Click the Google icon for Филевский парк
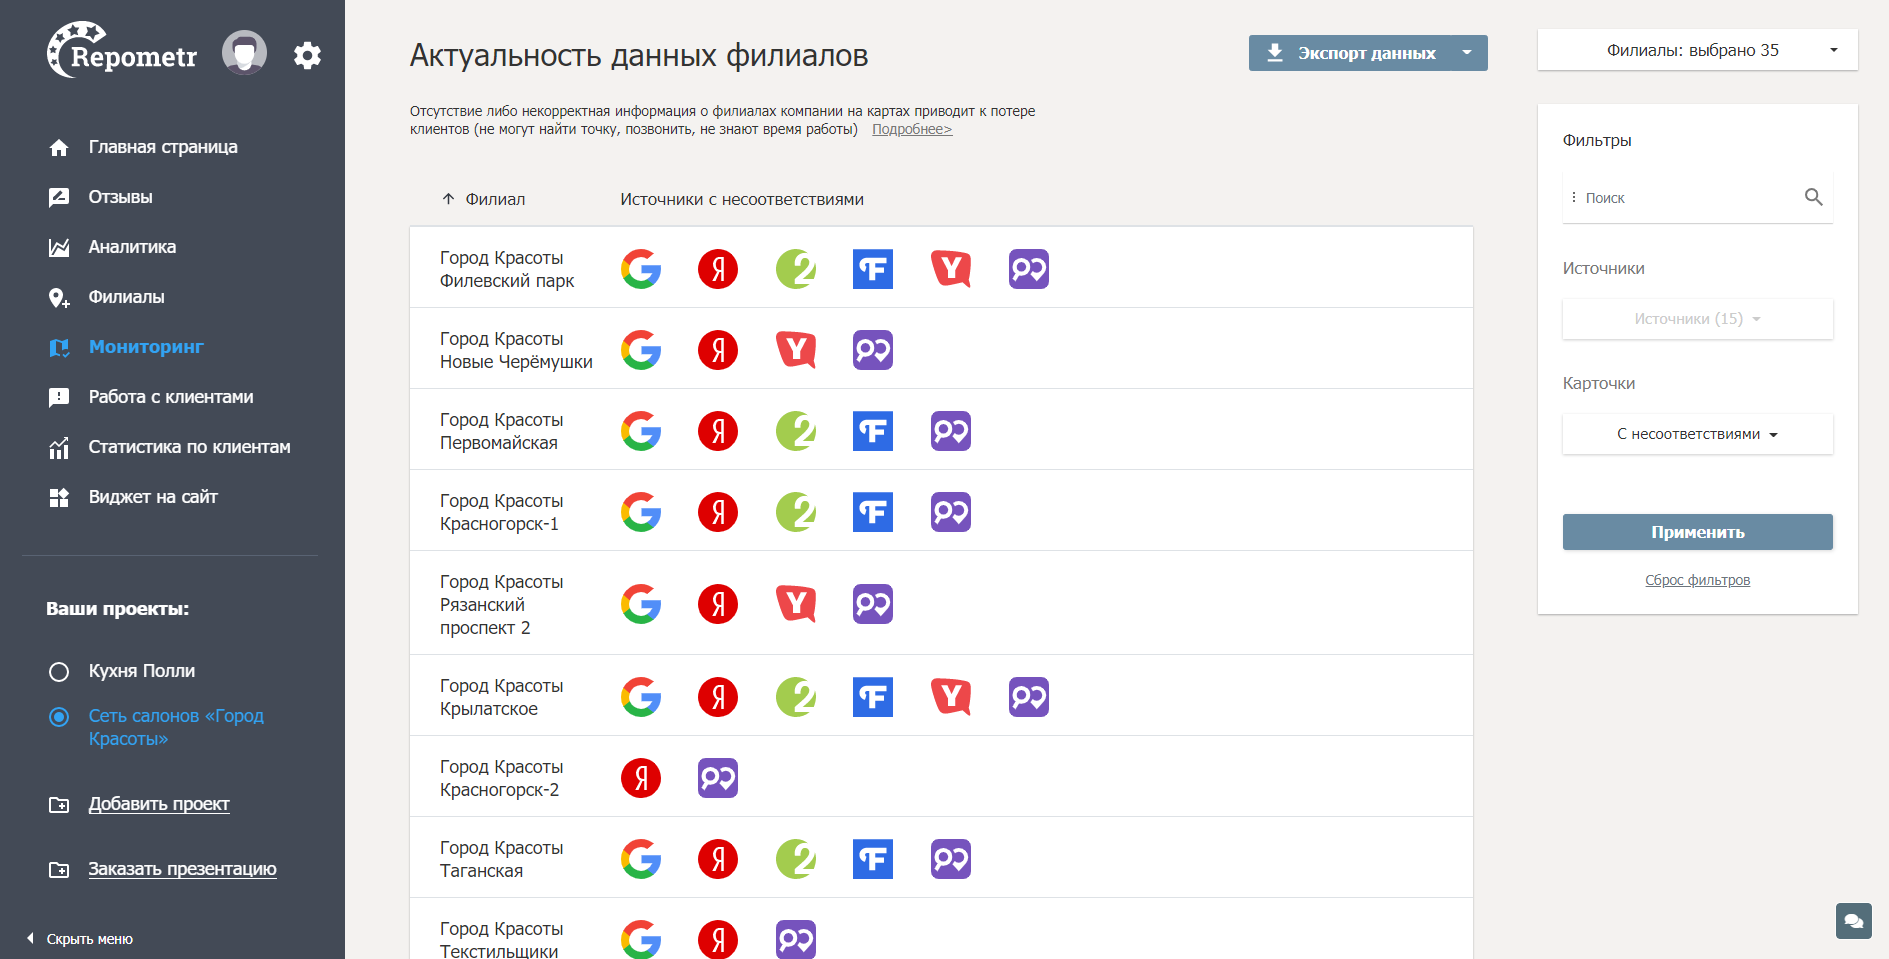 (641, 269)
